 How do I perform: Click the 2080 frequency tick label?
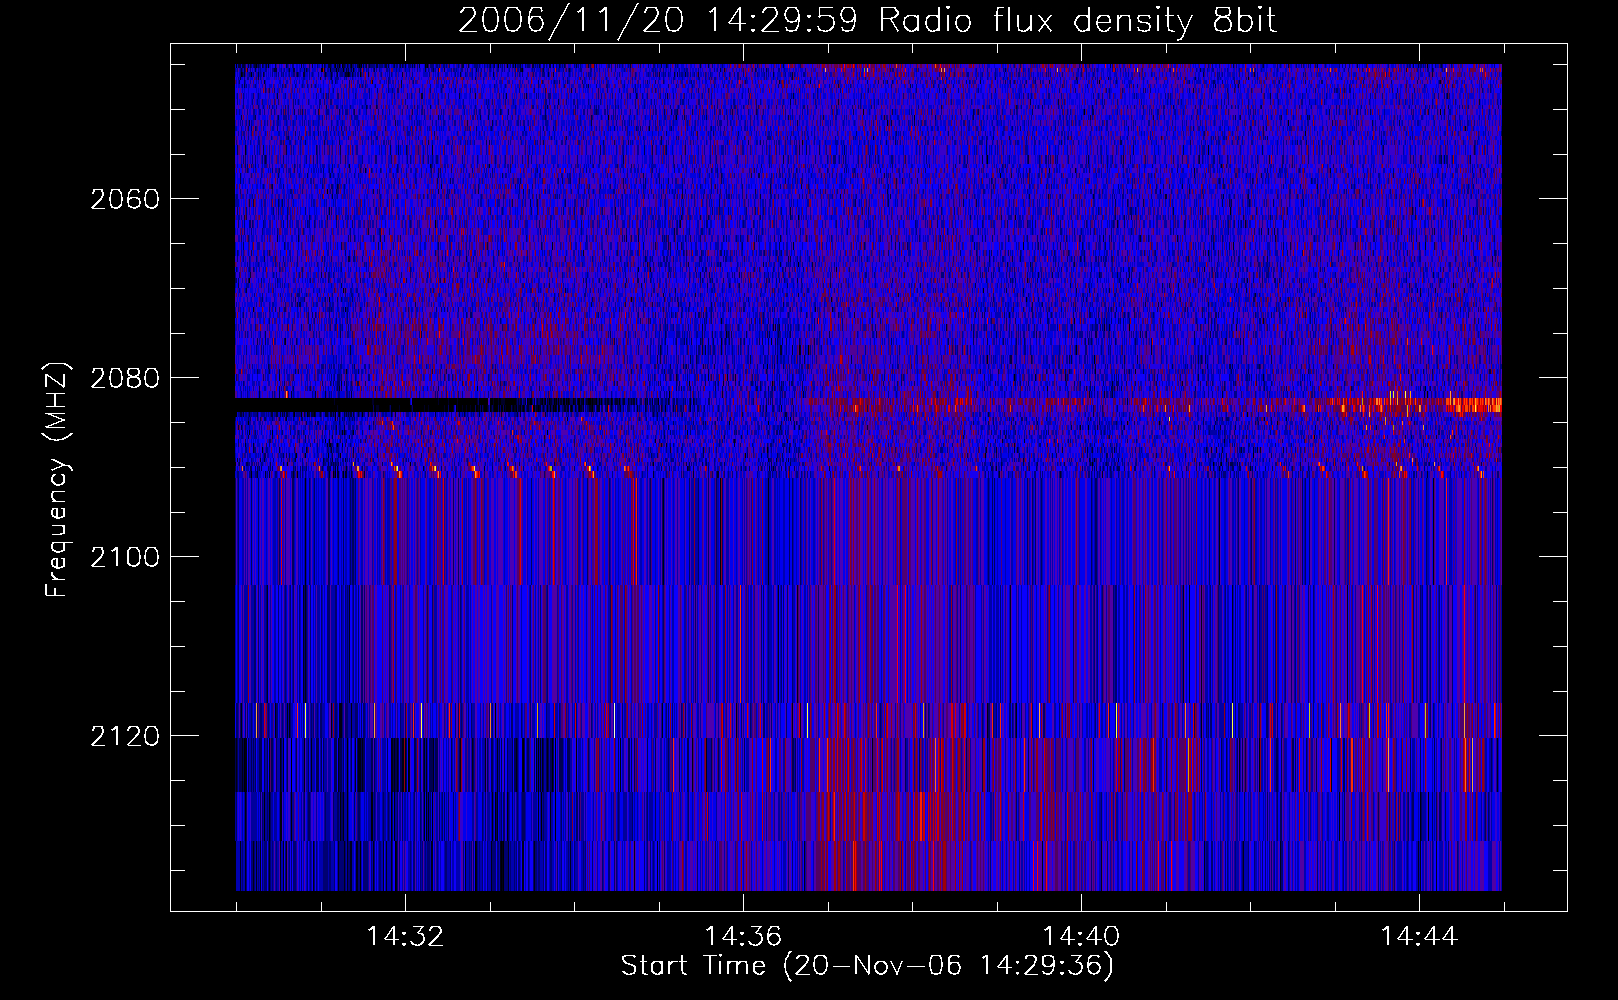125,378
